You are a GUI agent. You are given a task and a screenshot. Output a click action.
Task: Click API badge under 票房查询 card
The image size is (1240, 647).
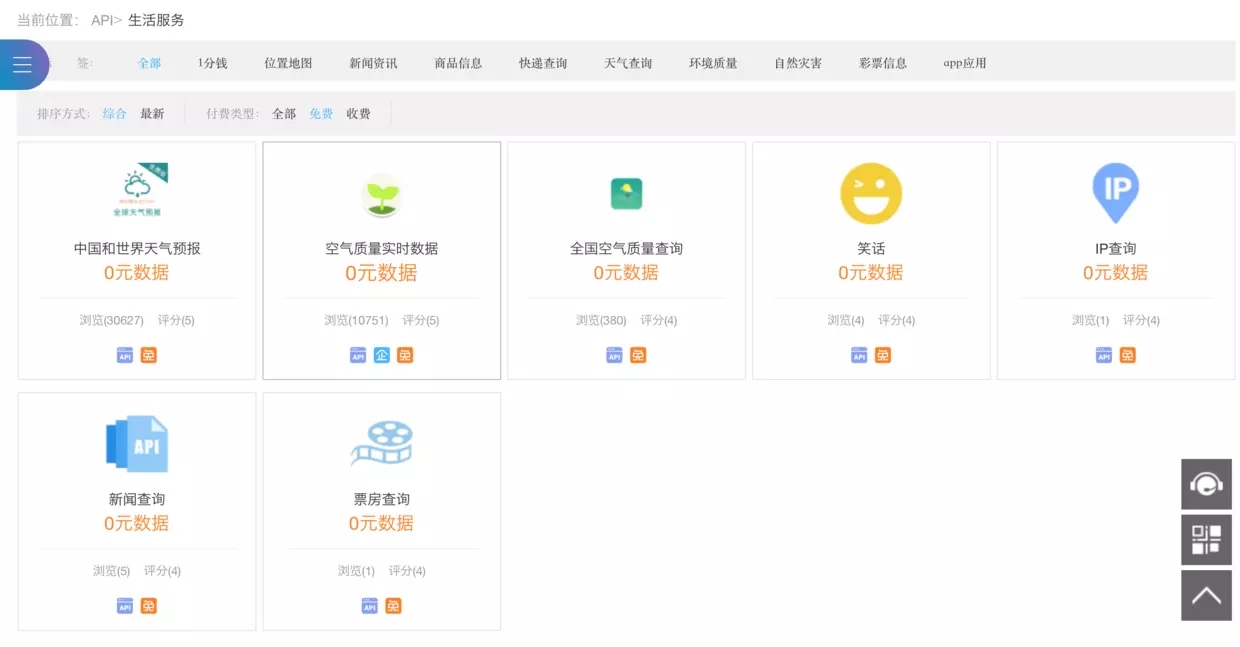point(370,606)
